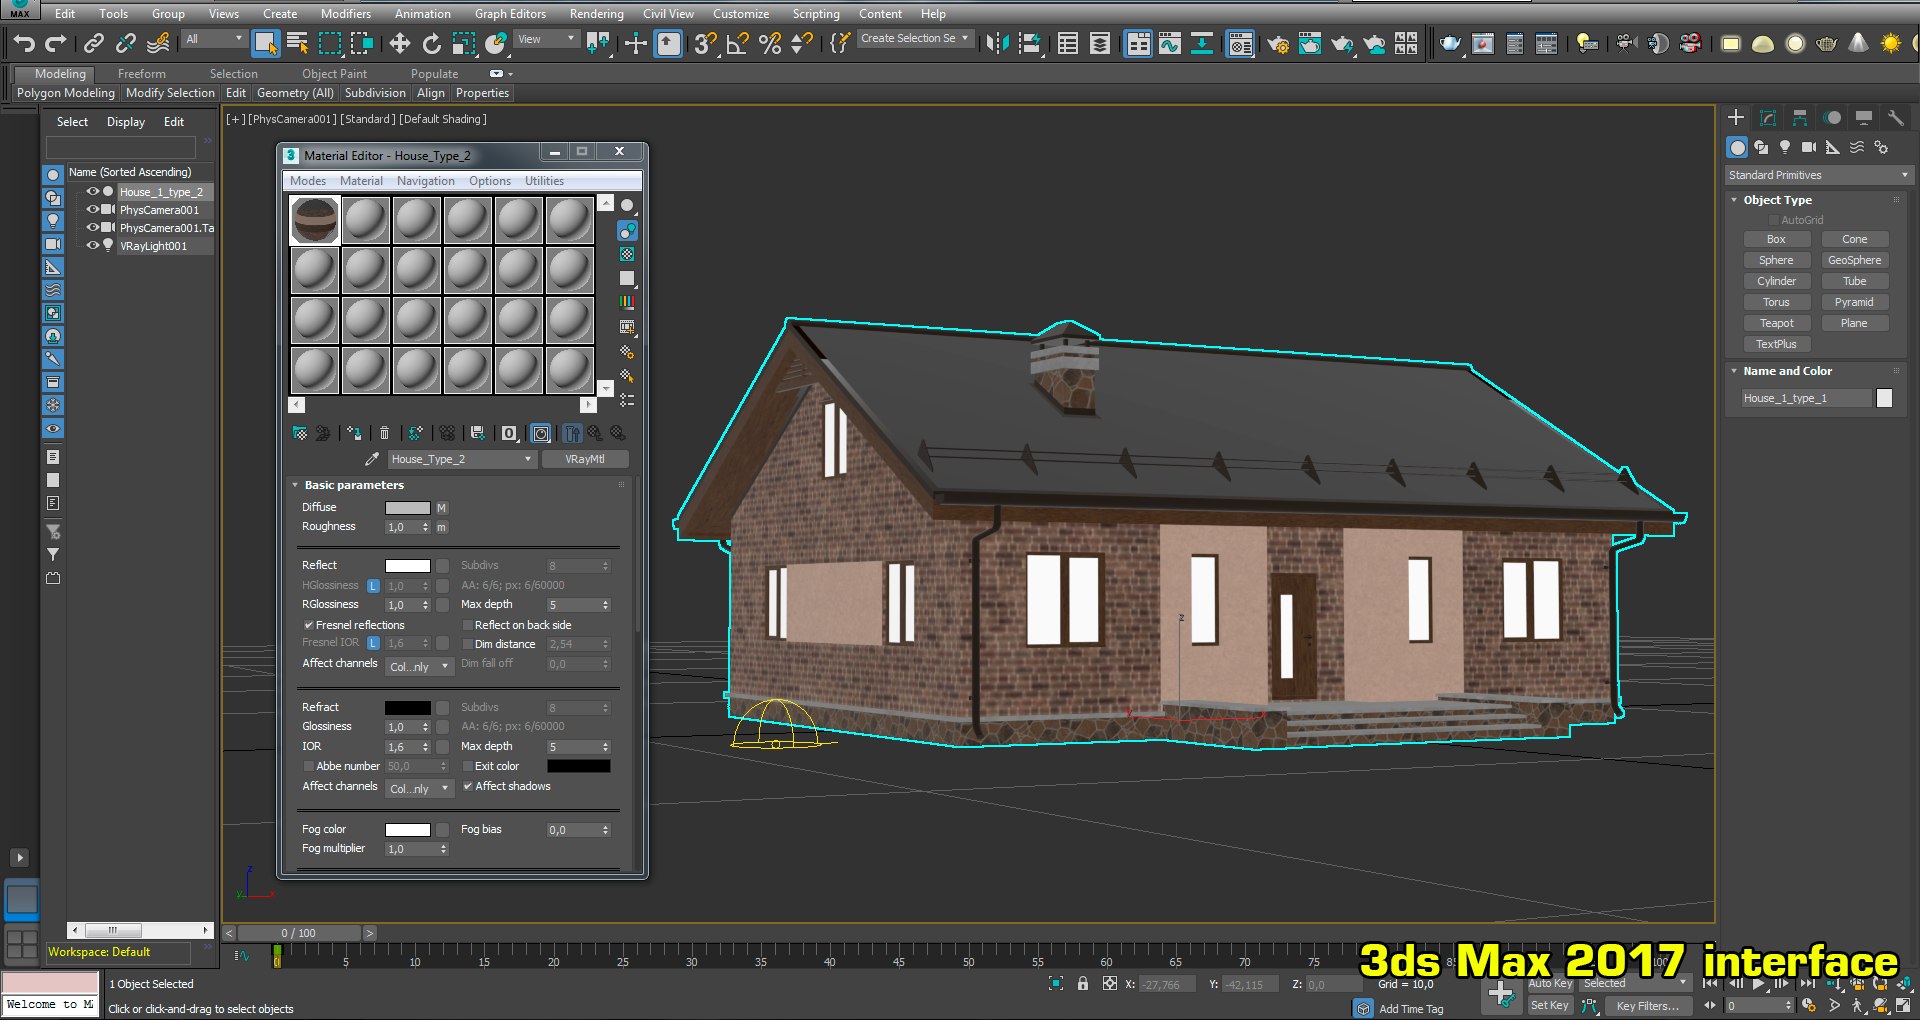Switch to Object Paint ribbon tab
This screenshot has height=1020, width=1920.
[x=334, y=74]
